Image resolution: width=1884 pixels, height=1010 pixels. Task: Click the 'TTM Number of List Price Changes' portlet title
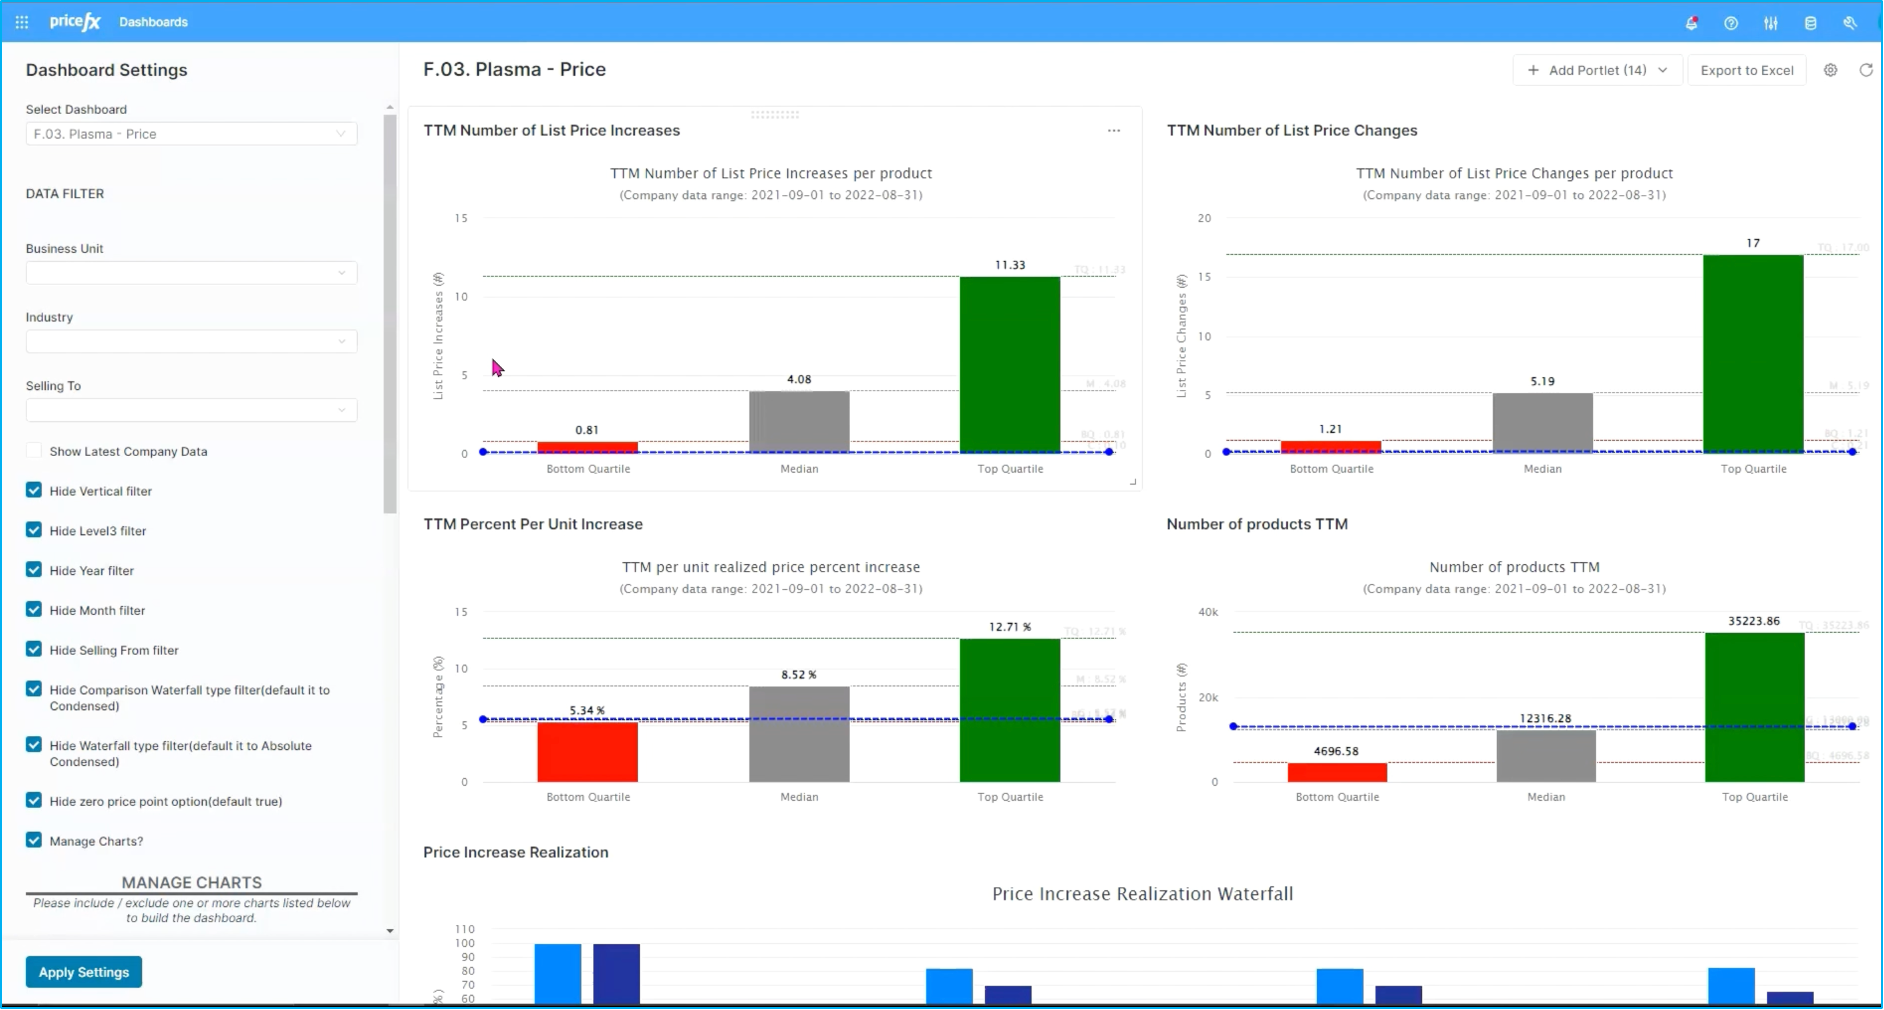(x=1292, y=130)
